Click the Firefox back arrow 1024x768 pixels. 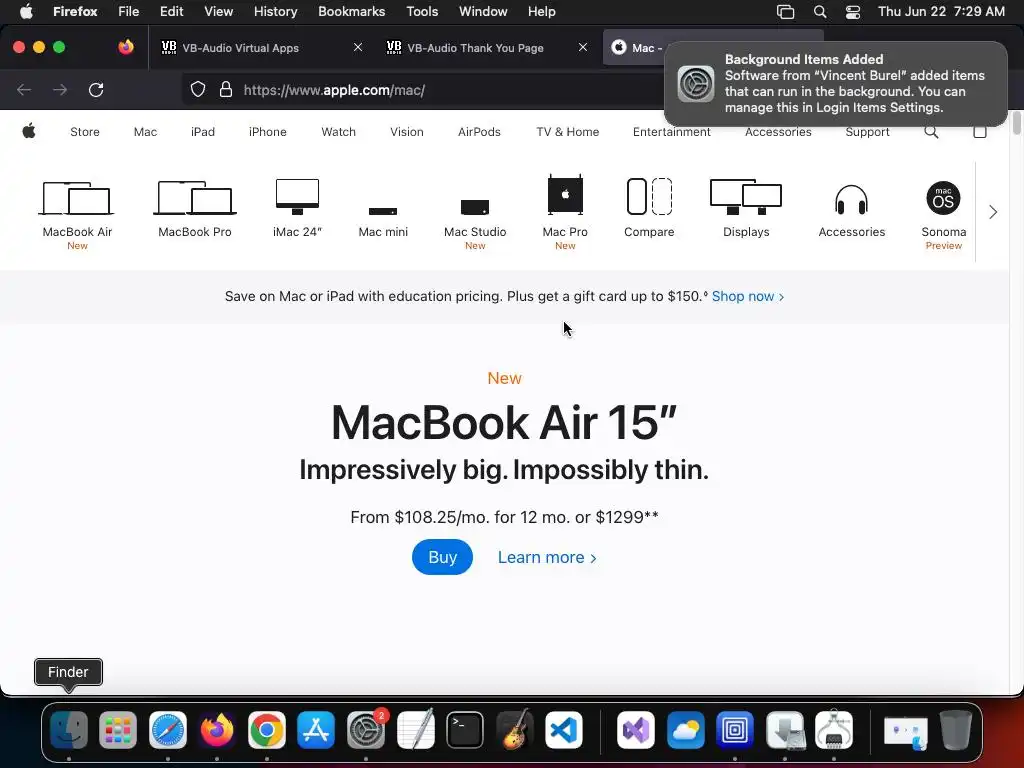pos(24,89)
